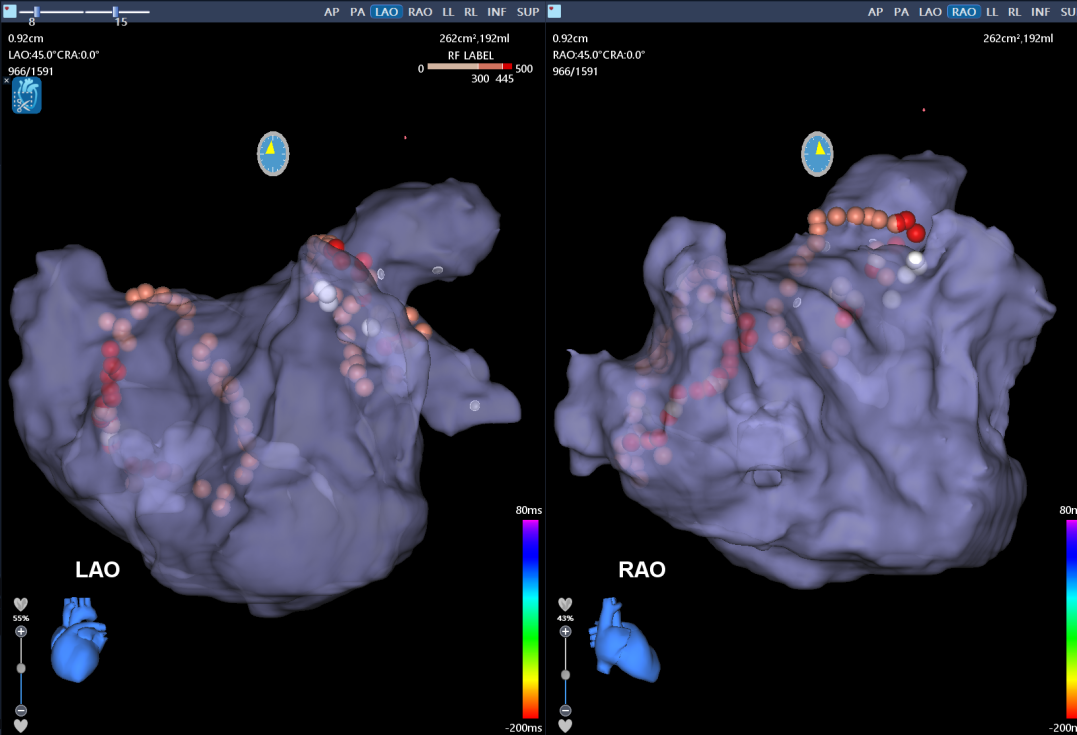Image resolution: width=1077 pixels, height=735 pixels.
Task: Switch right pane to INF view
Action: coord(1041,12)
